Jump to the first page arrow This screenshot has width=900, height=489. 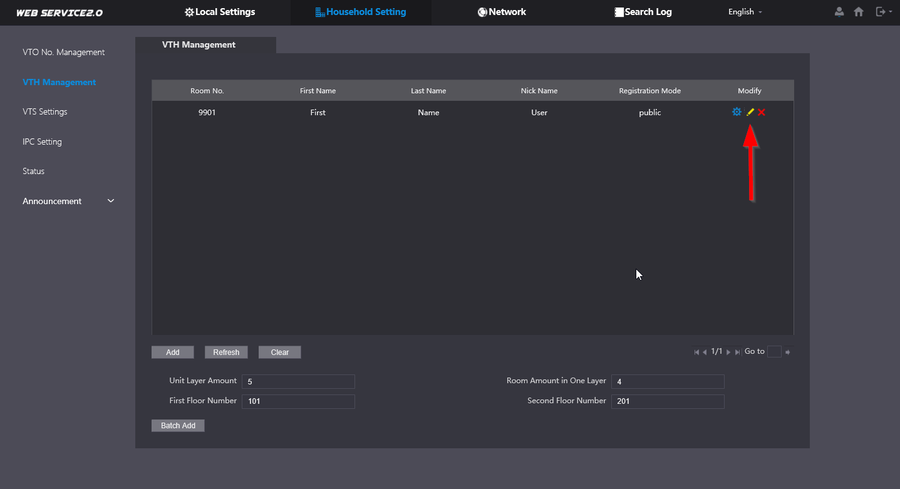[x=696, y=352]
